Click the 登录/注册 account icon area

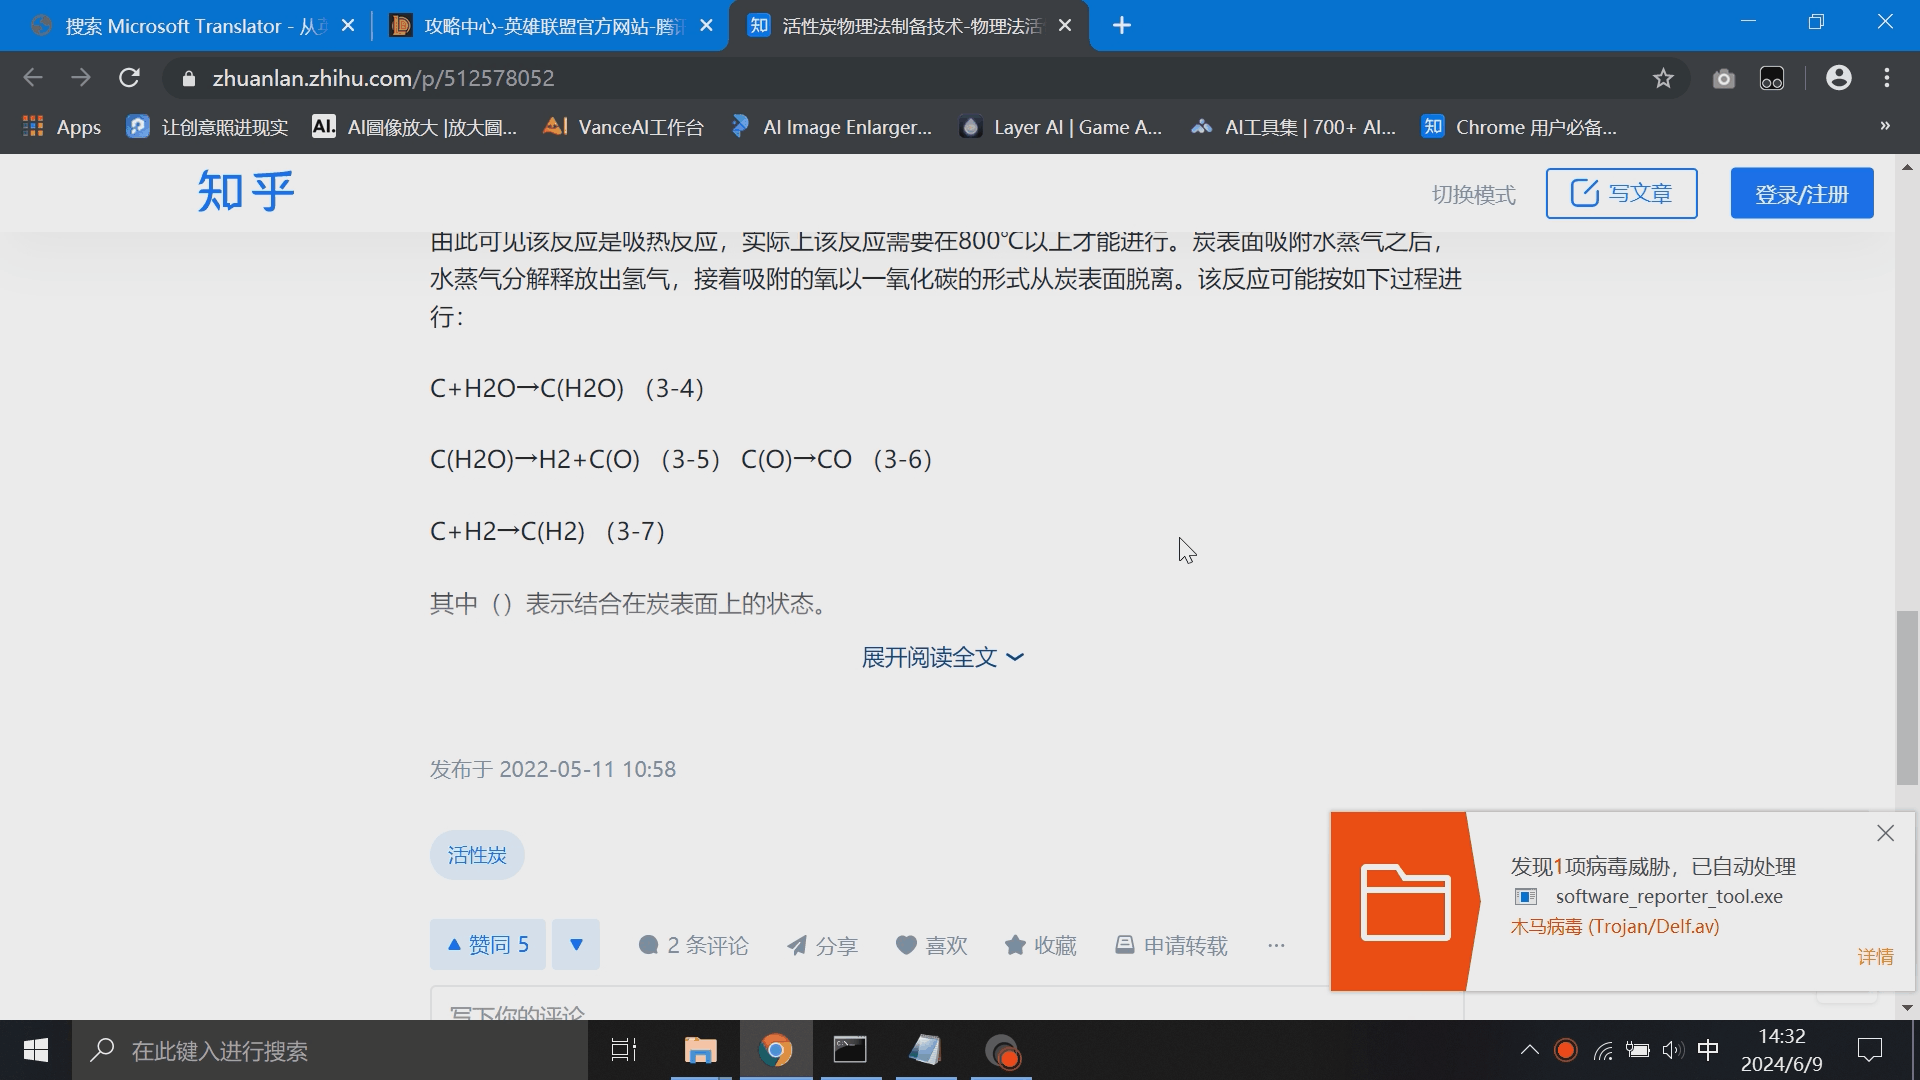point(1800,194)
